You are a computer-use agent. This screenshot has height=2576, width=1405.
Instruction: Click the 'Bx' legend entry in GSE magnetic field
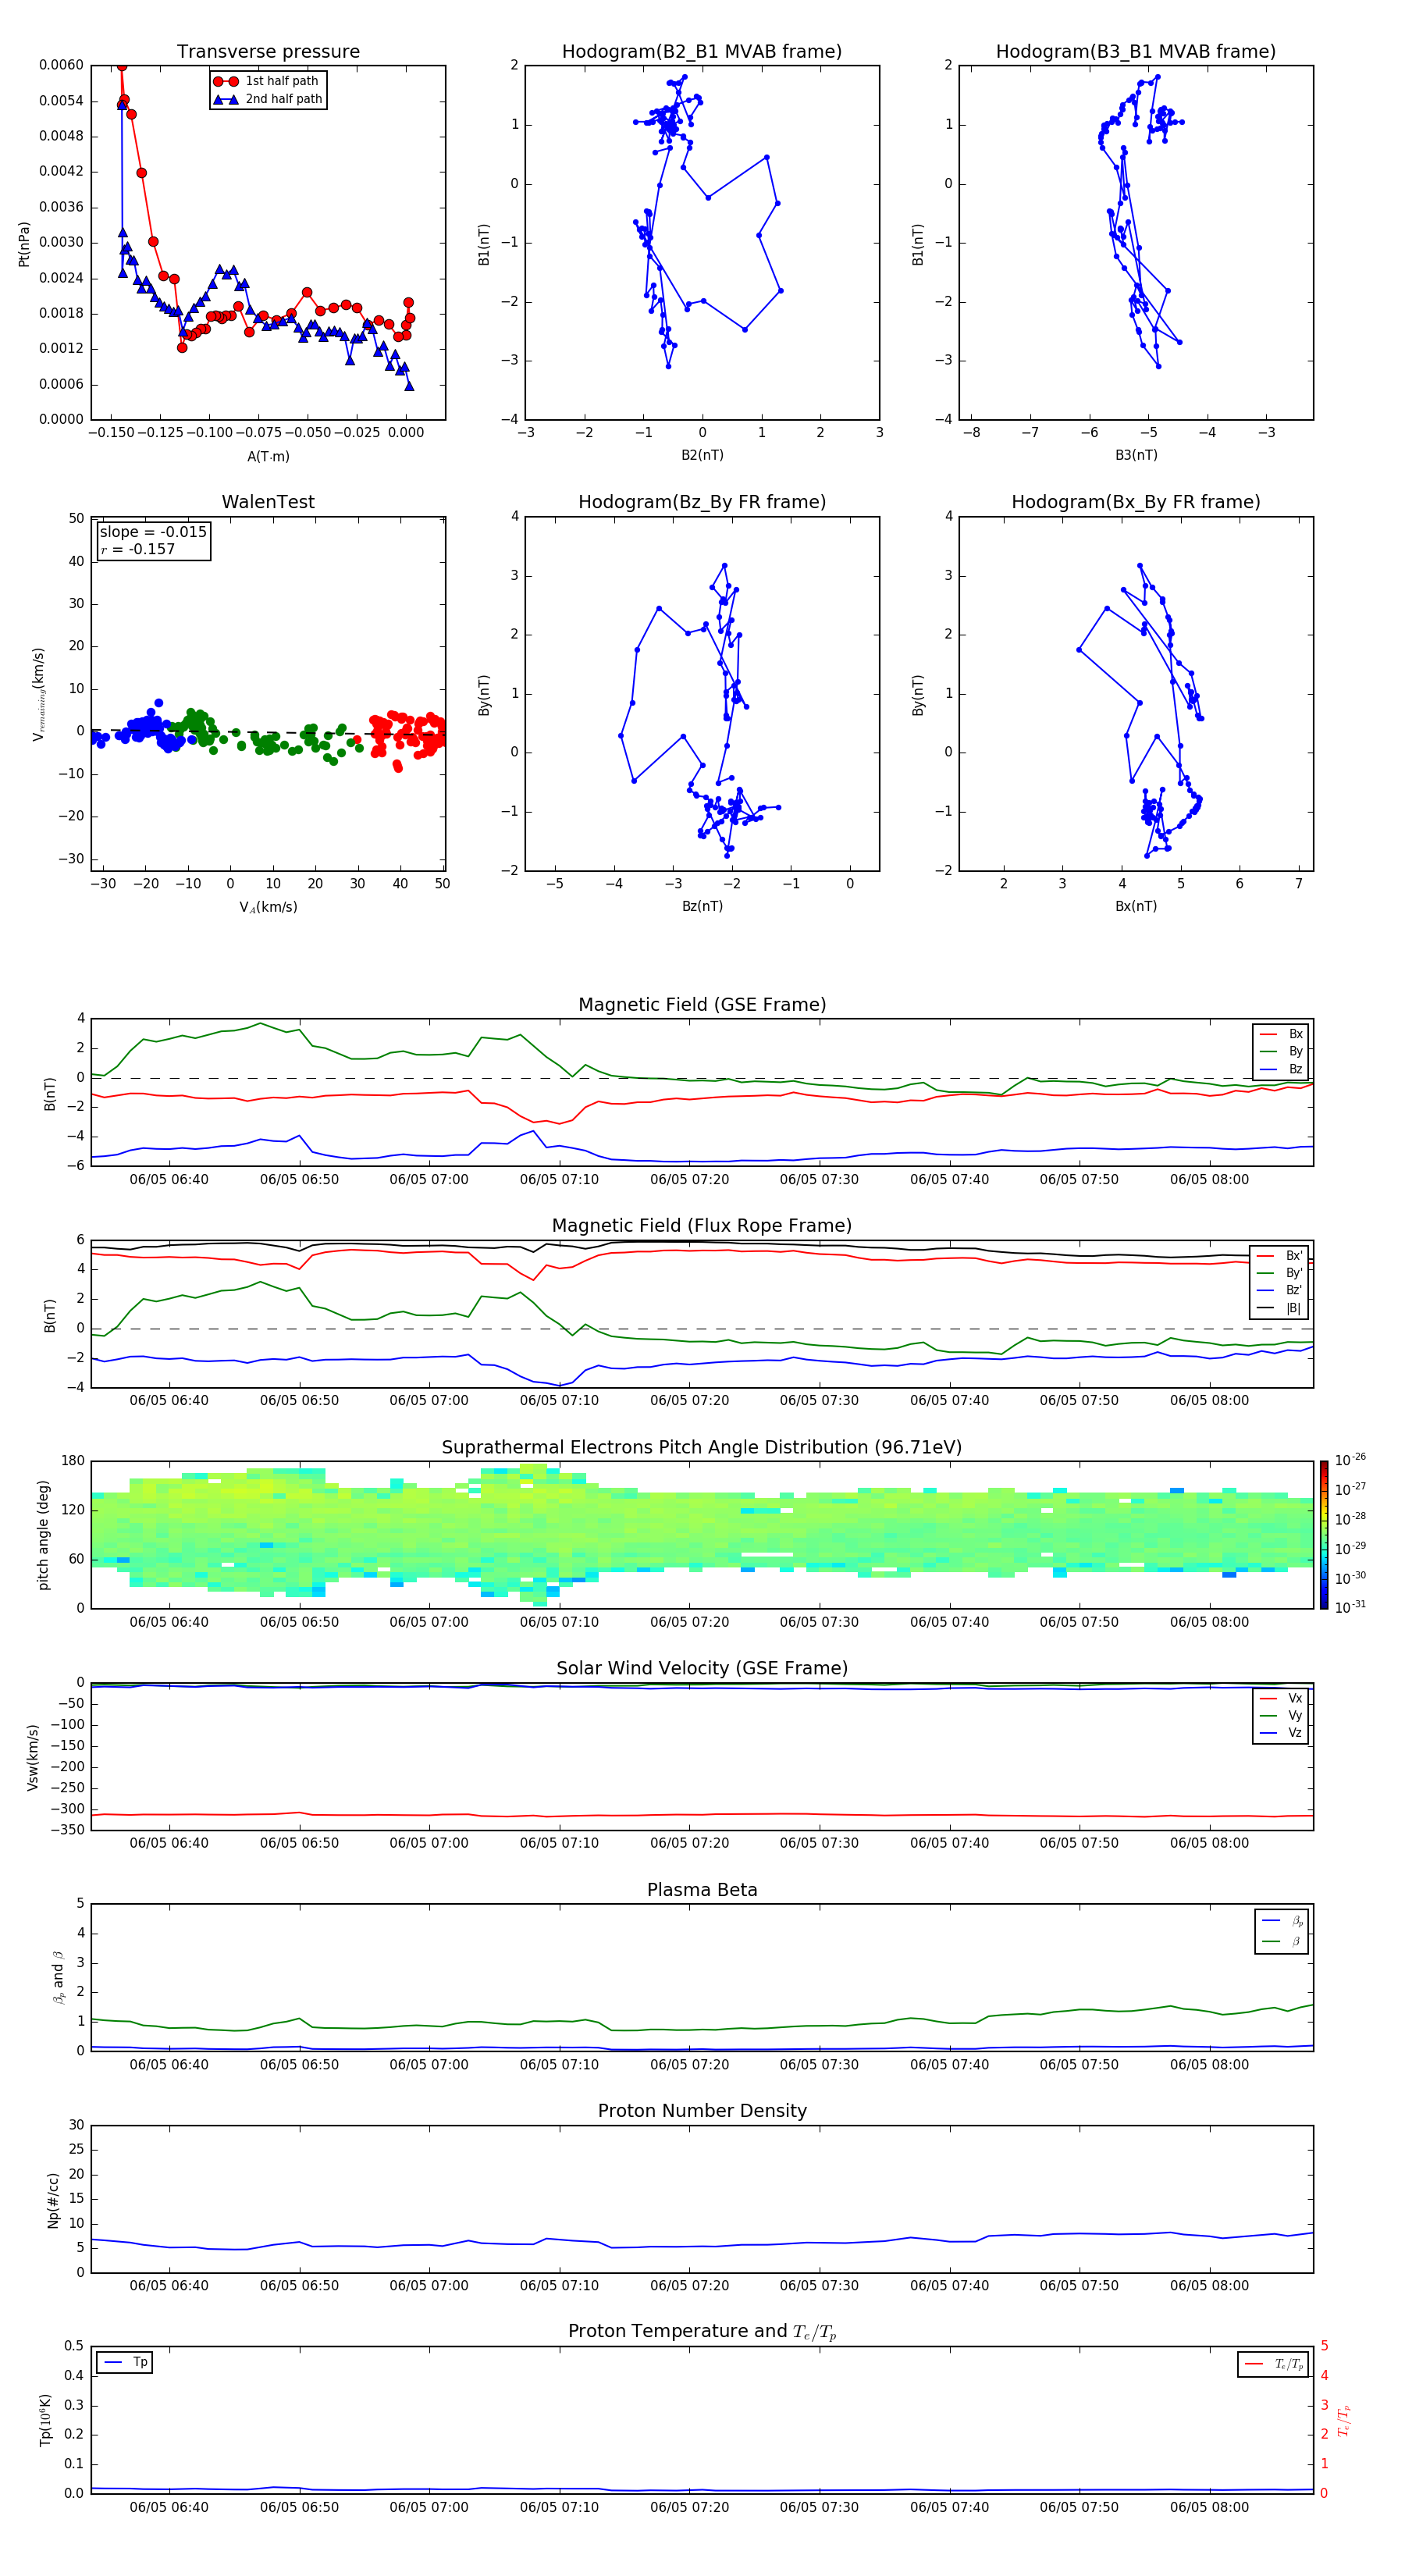(x=1282, y=1034)
